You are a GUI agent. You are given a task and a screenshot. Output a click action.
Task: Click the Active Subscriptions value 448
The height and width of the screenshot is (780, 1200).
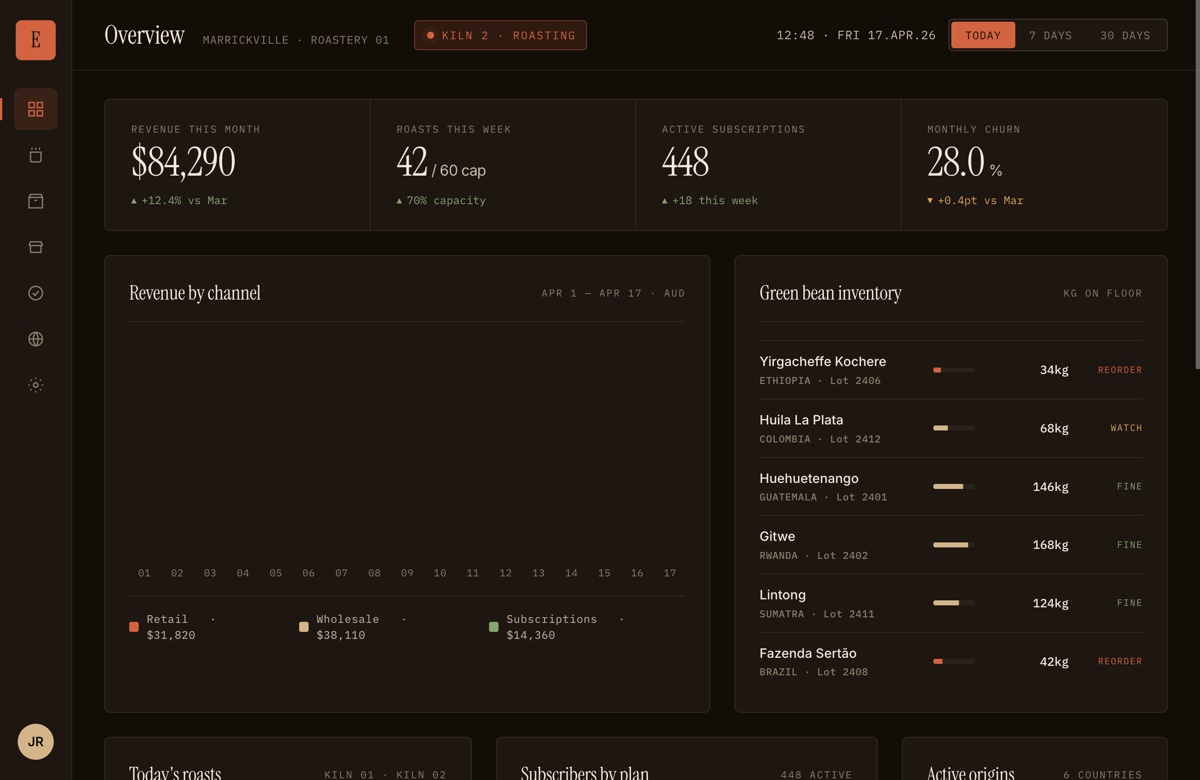[x=685, y=161]
